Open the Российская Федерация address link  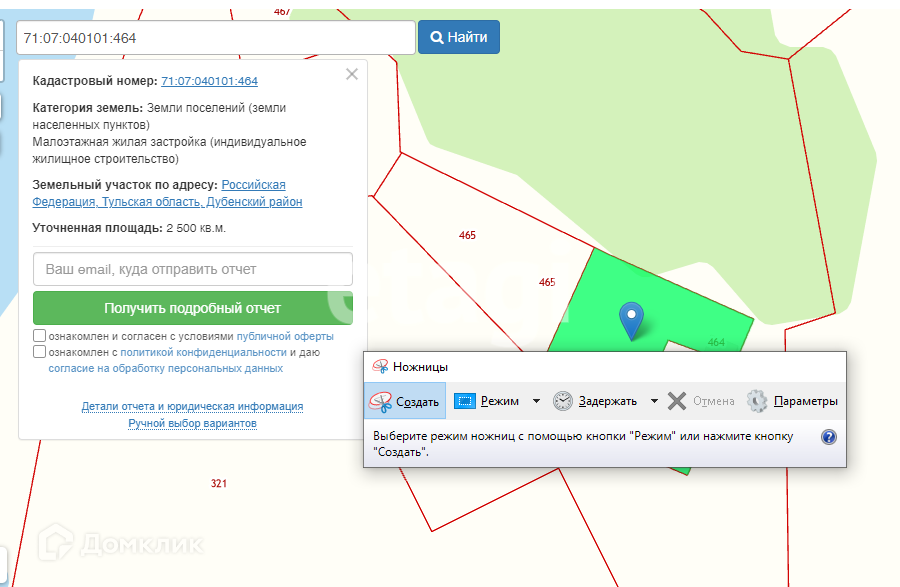pyautogui.click(x=167, y=193)
